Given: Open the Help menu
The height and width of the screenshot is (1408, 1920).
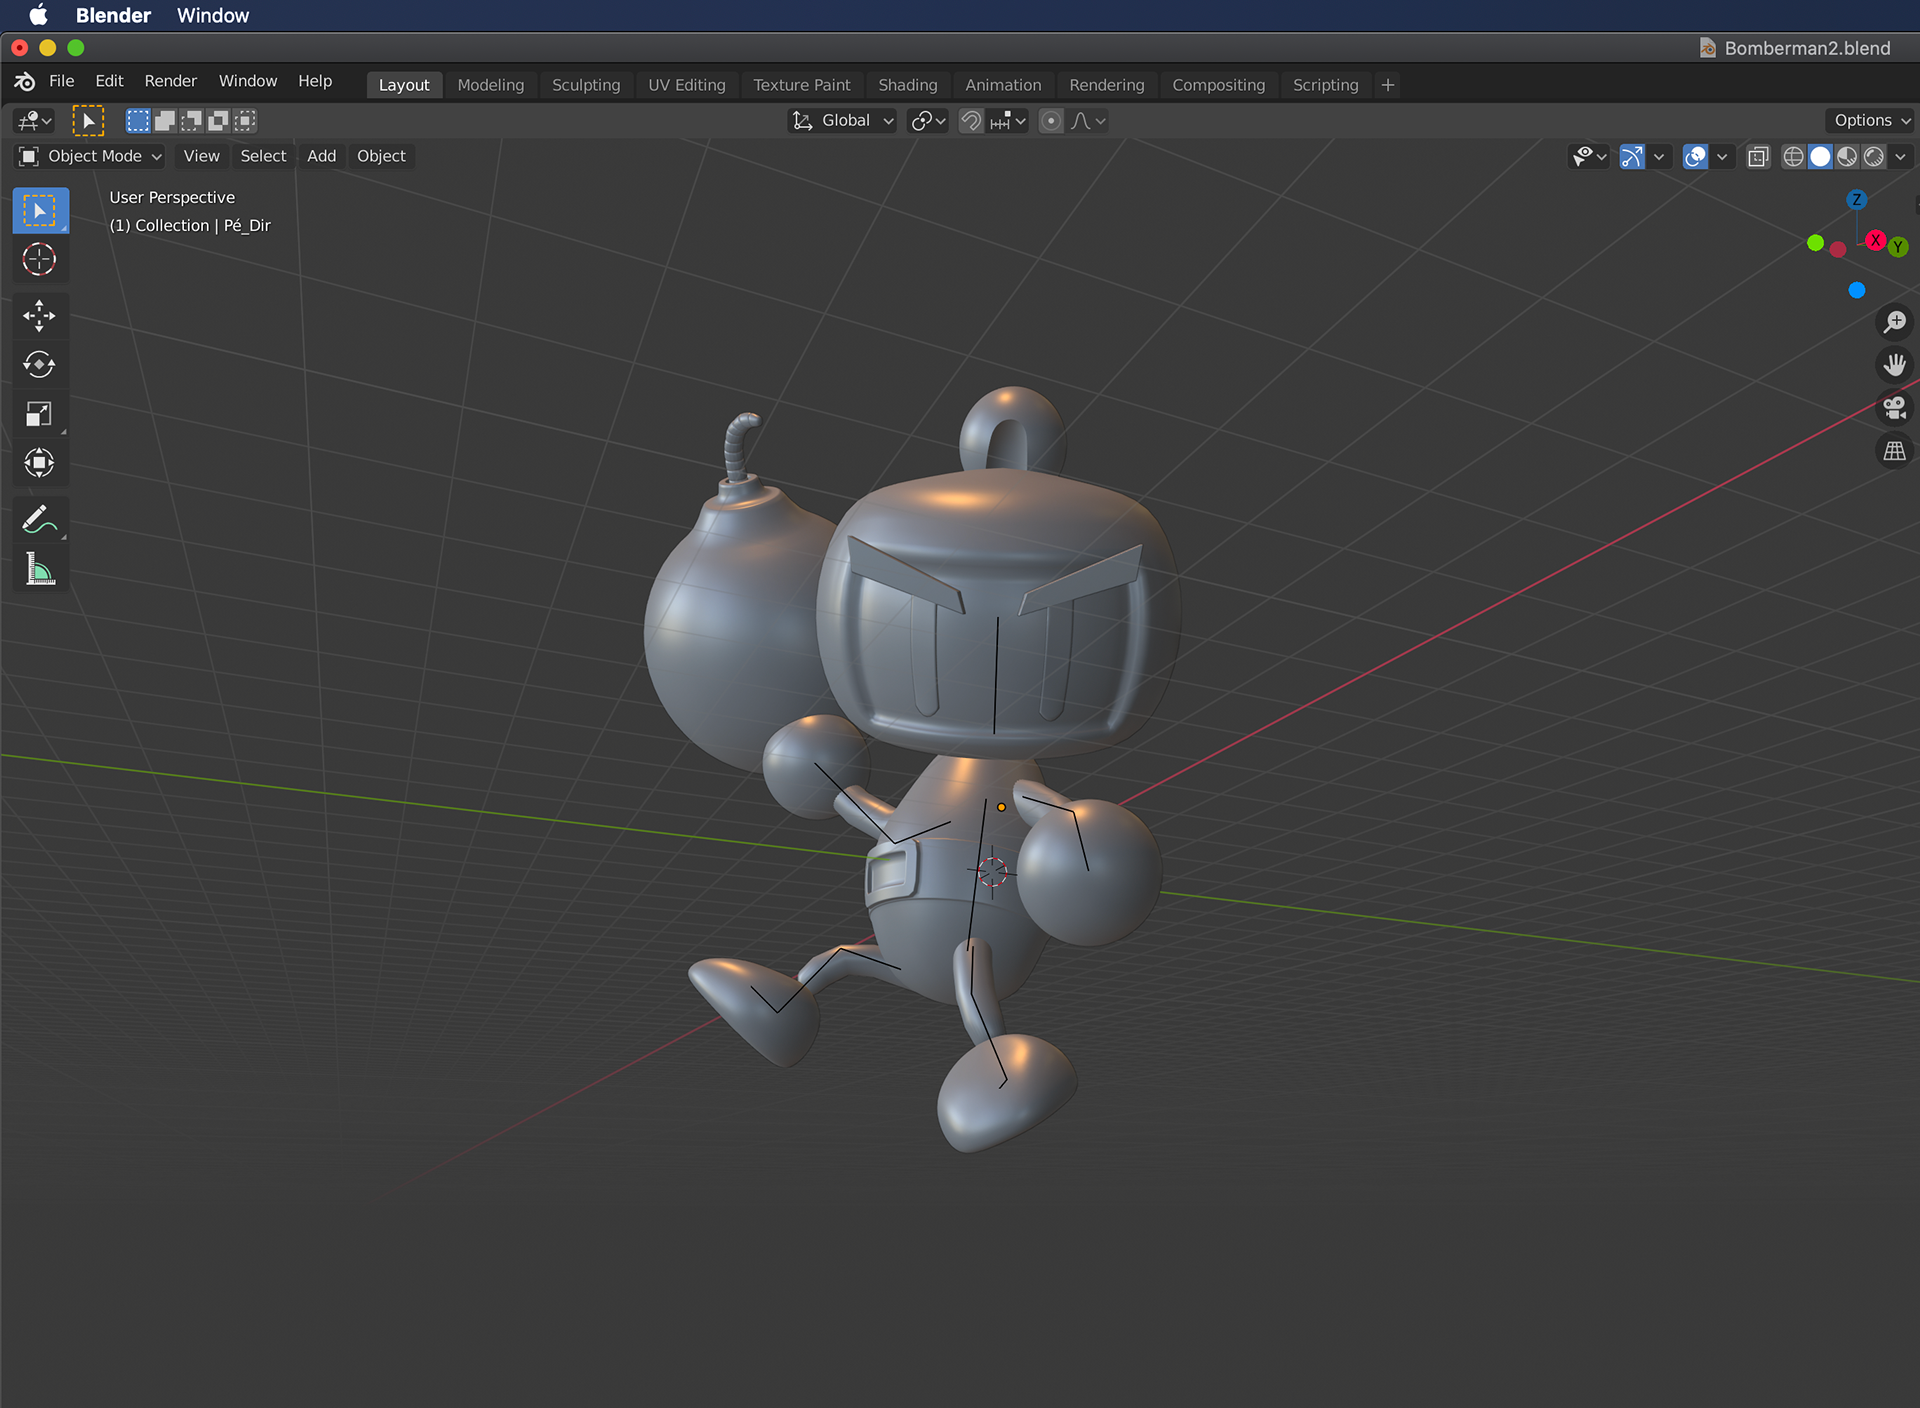Looking at the screenshot, I should click(x=315, y=82).
